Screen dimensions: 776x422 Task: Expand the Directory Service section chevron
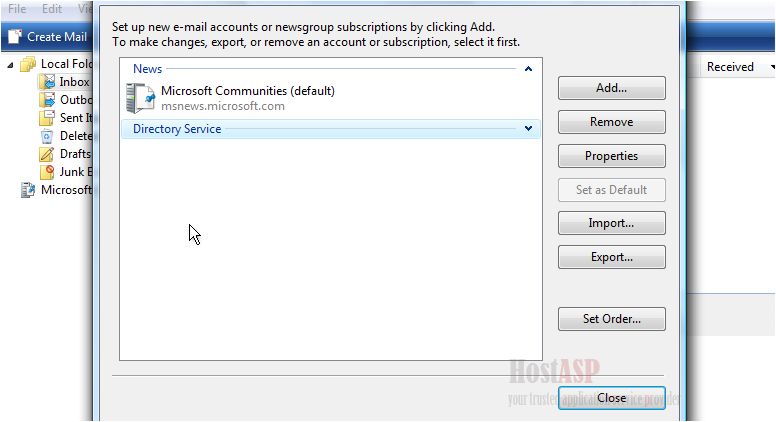click(x=528, y=129)
